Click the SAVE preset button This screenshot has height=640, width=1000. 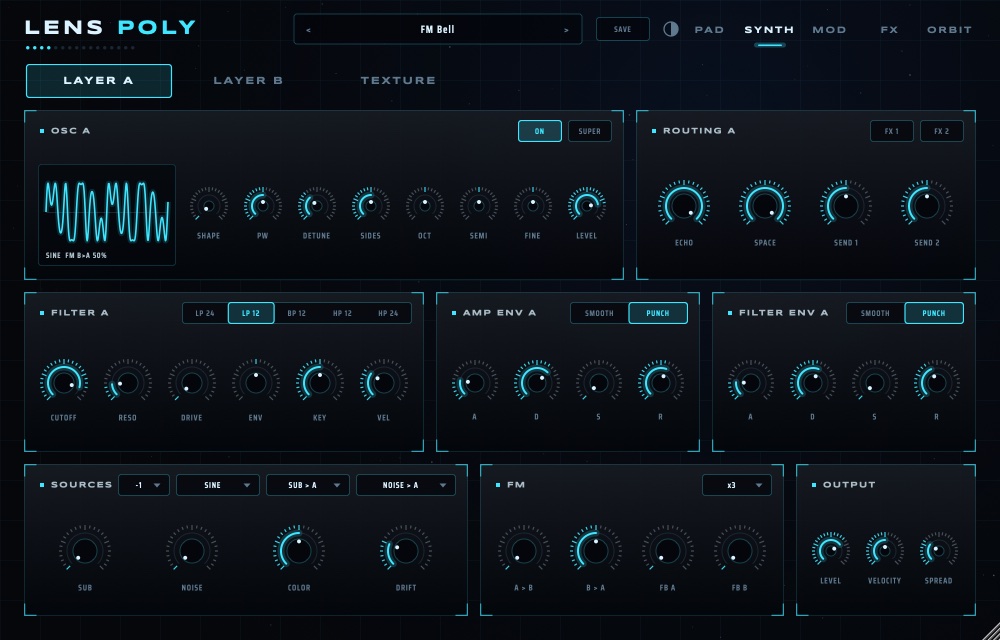pos(622,29)
